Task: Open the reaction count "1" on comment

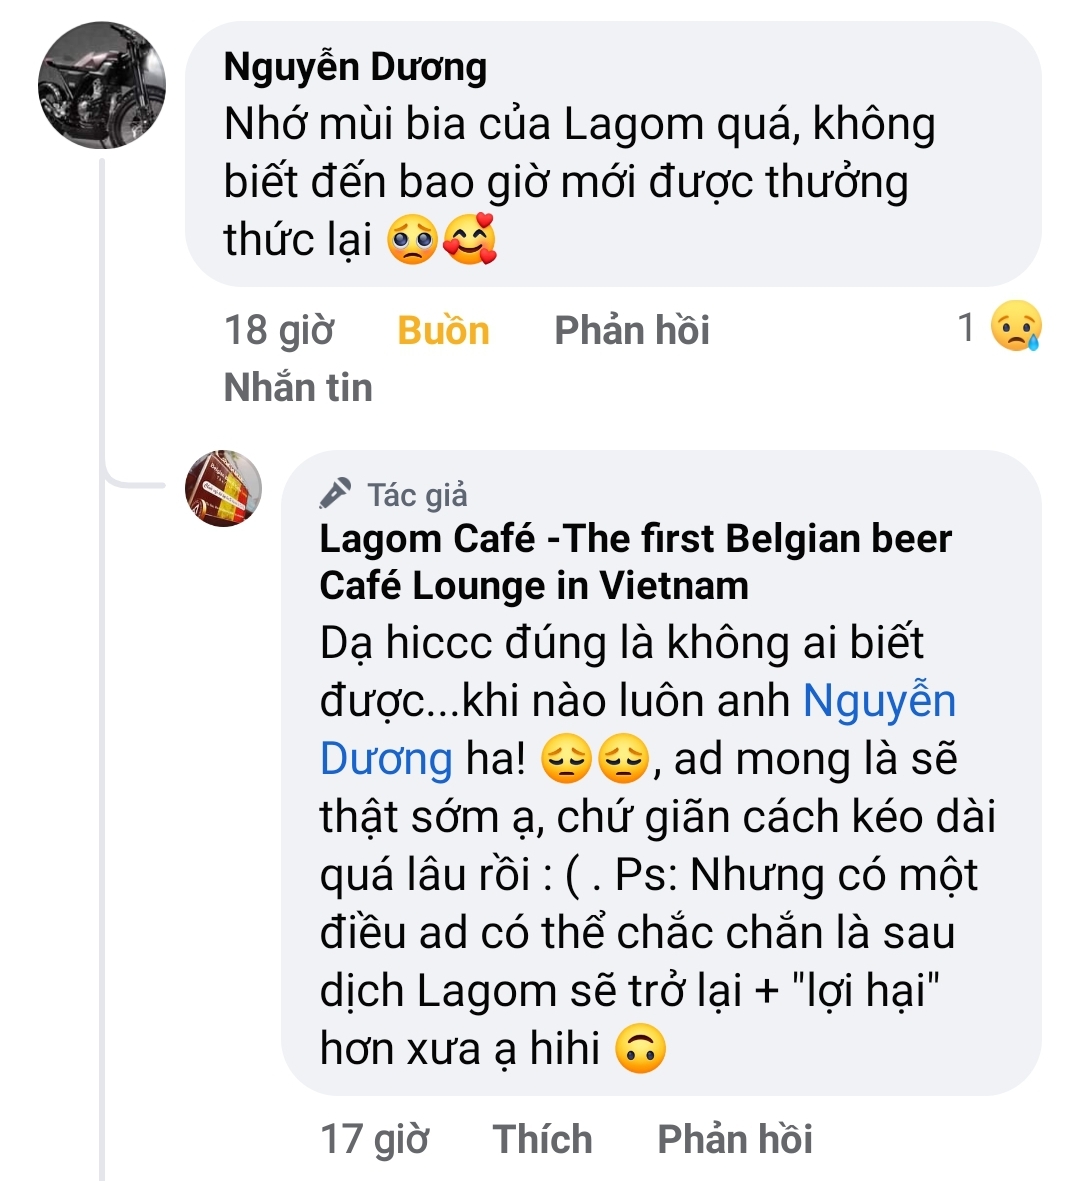Action: point(966,328)
